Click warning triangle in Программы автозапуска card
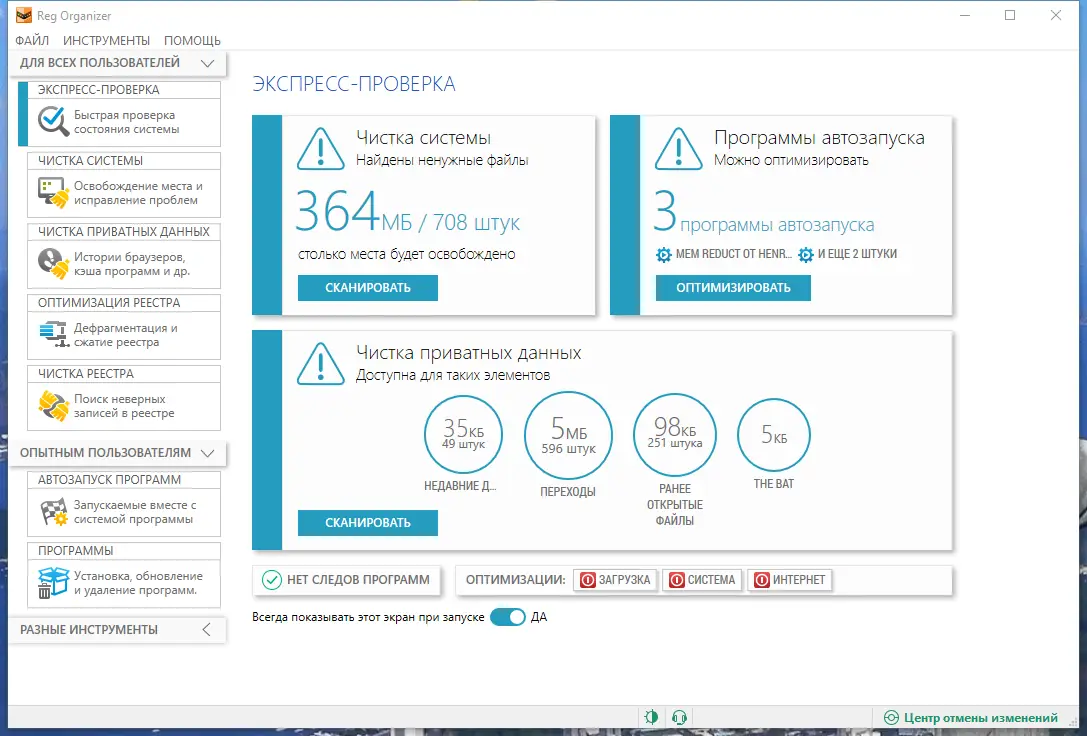This screenshot has width=1087, height=736. pyautogui.click(x=678, y=149)
